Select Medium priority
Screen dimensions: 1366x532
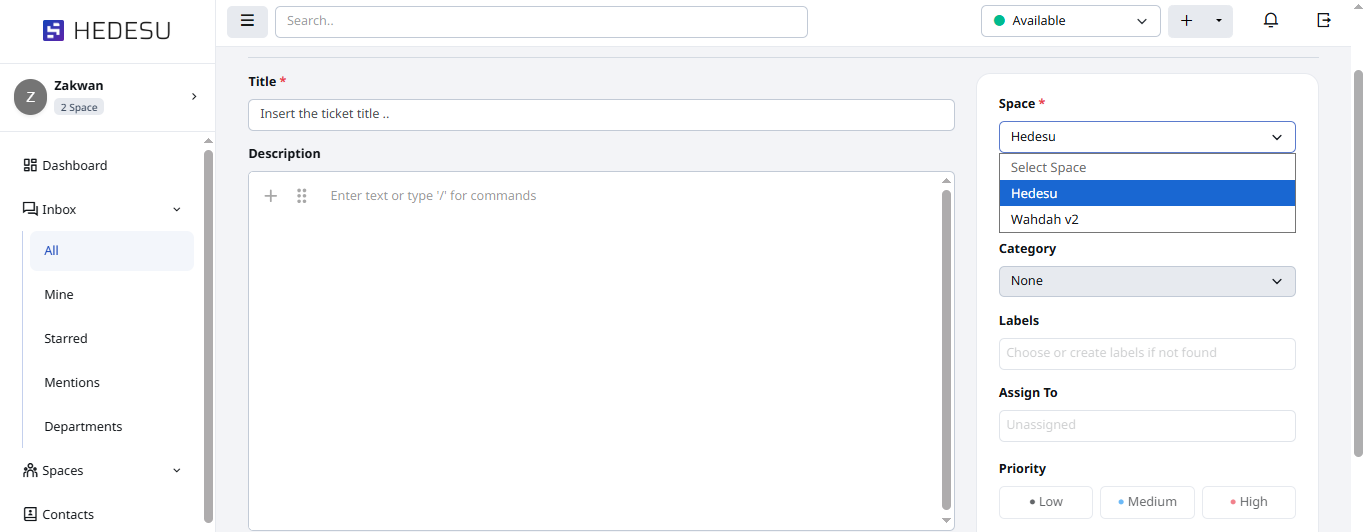(1147, 502)
